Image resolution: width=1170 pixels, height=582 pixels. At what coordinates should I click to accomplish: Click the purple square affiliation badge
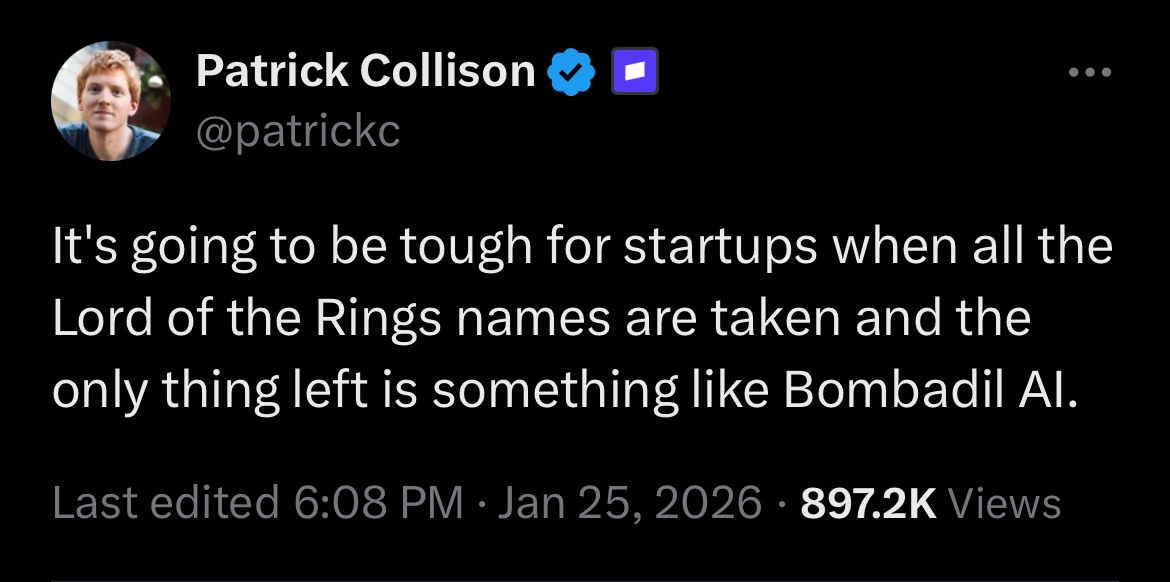(x=634, y=71)
